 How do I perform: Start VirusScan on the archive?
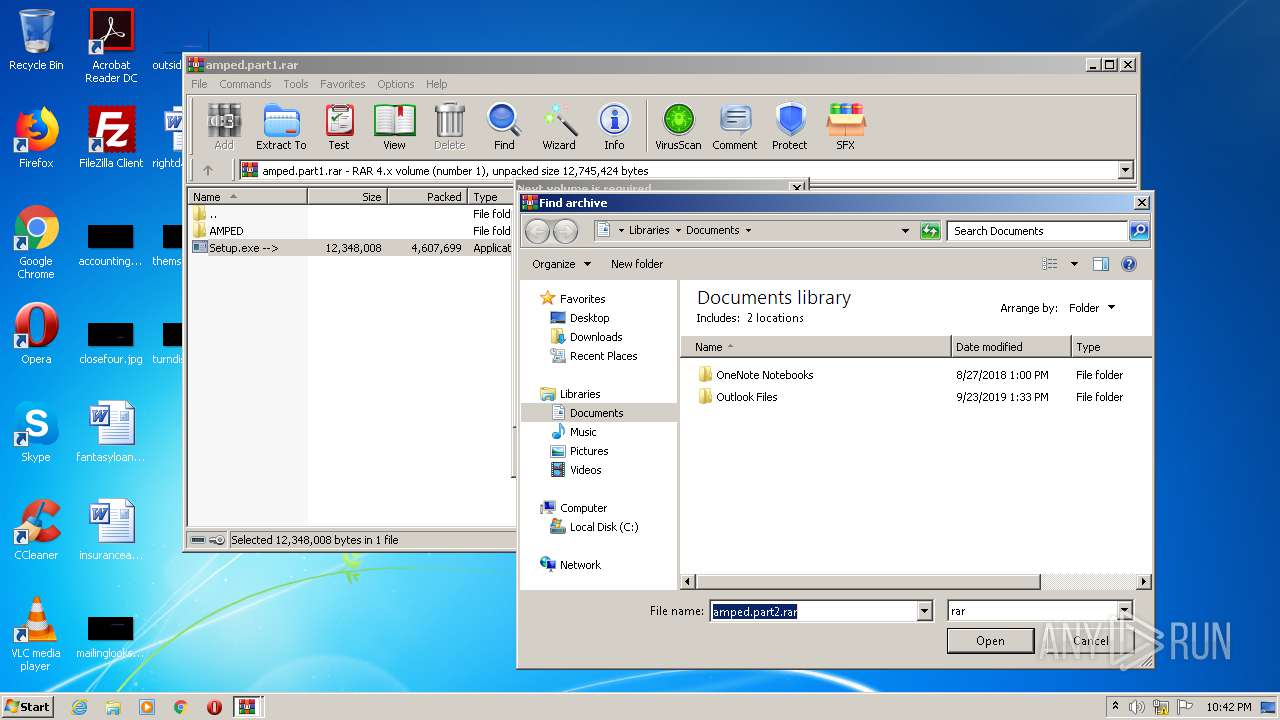(678, 127)
